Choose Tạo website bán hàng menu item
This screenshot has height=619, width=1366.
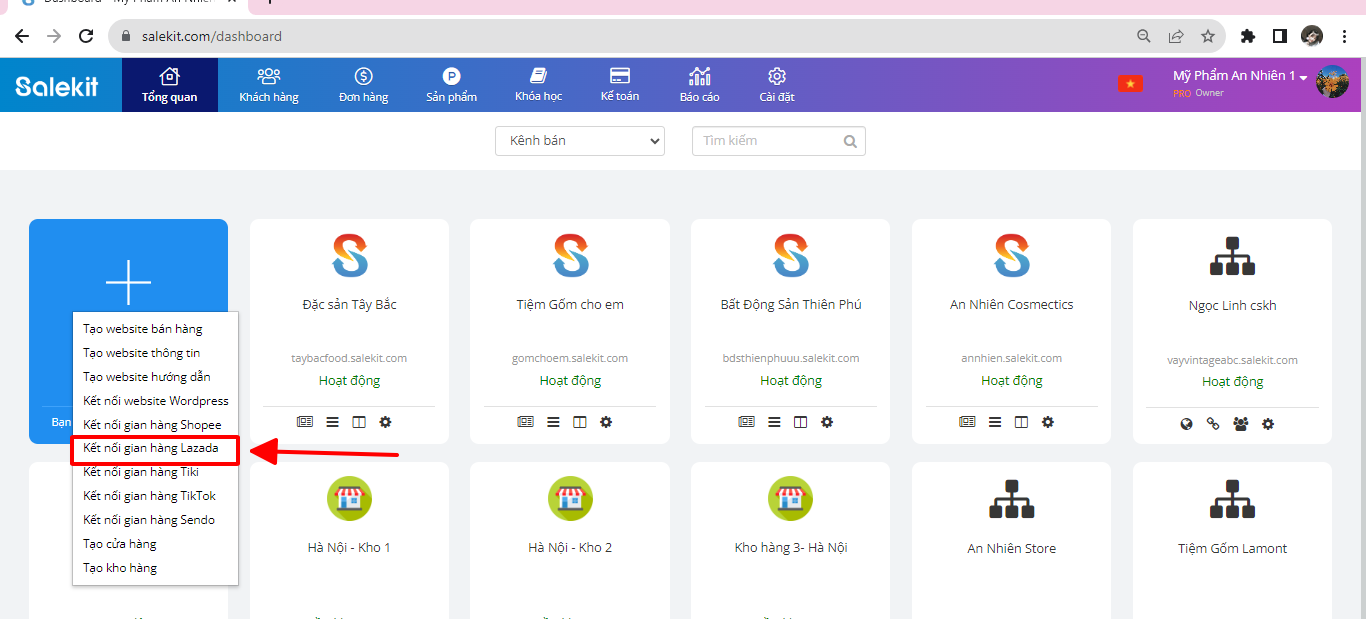143,329
